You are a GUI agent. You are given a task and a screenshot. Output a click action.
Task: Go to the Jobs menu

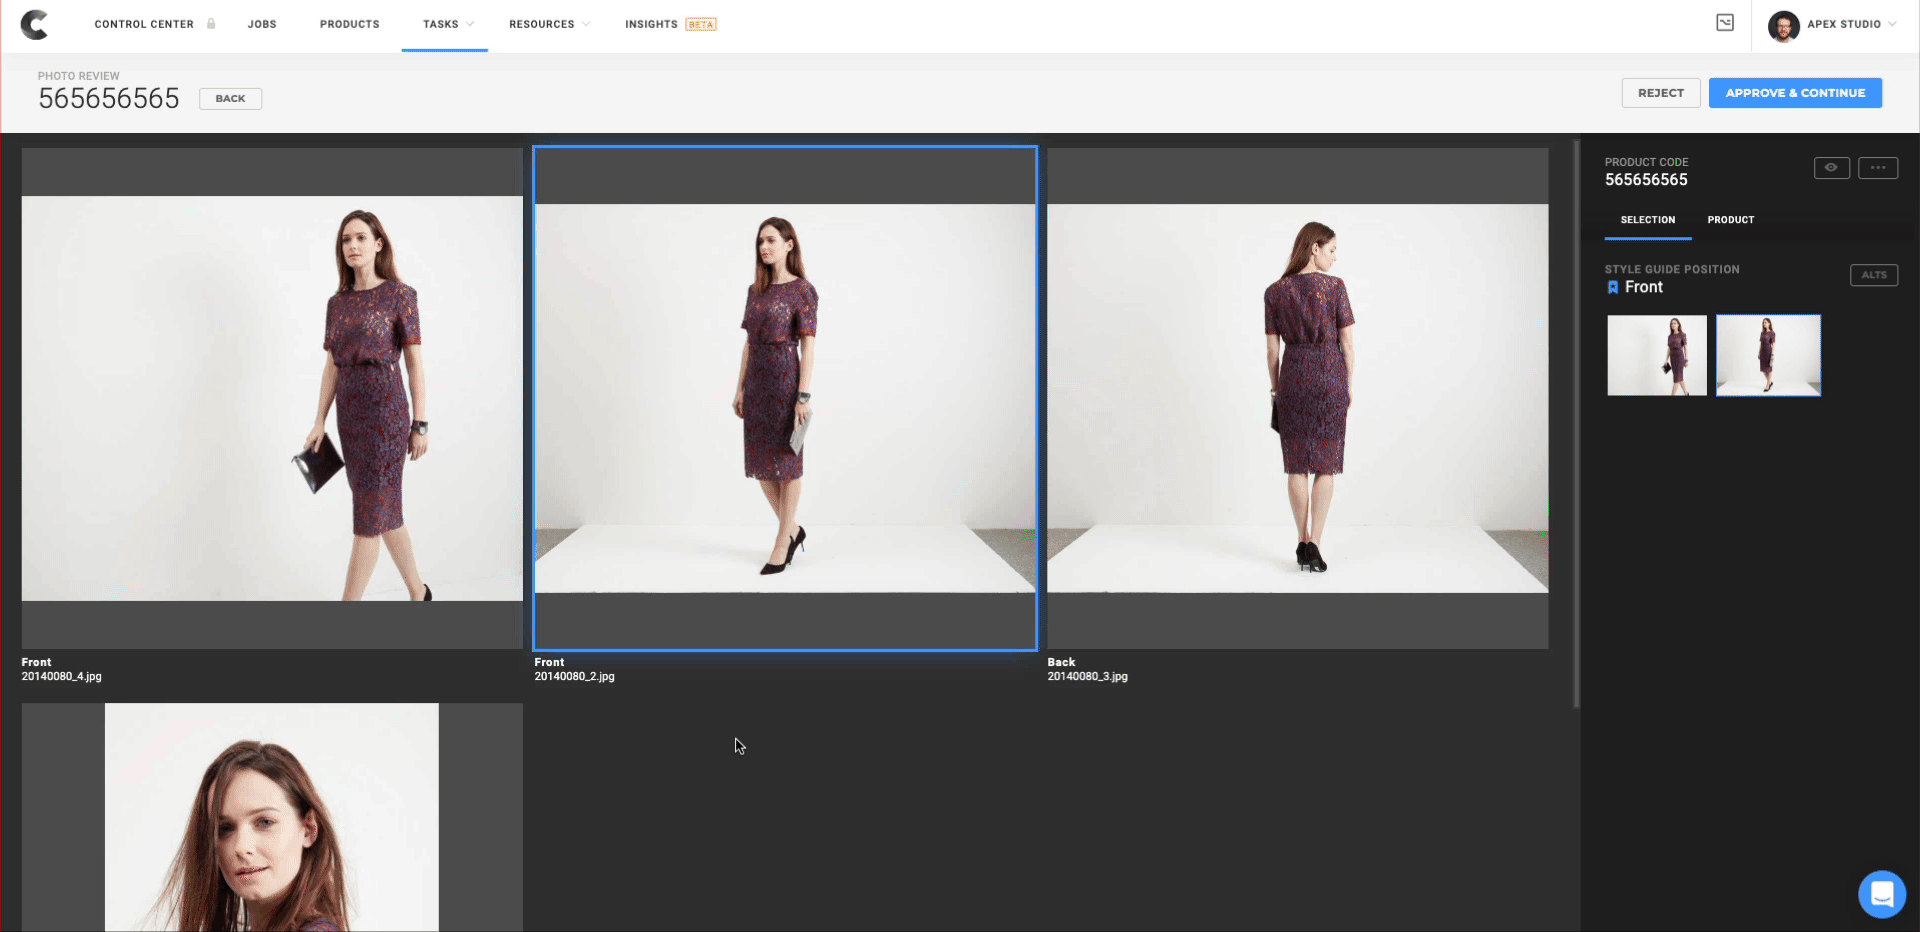262,24
